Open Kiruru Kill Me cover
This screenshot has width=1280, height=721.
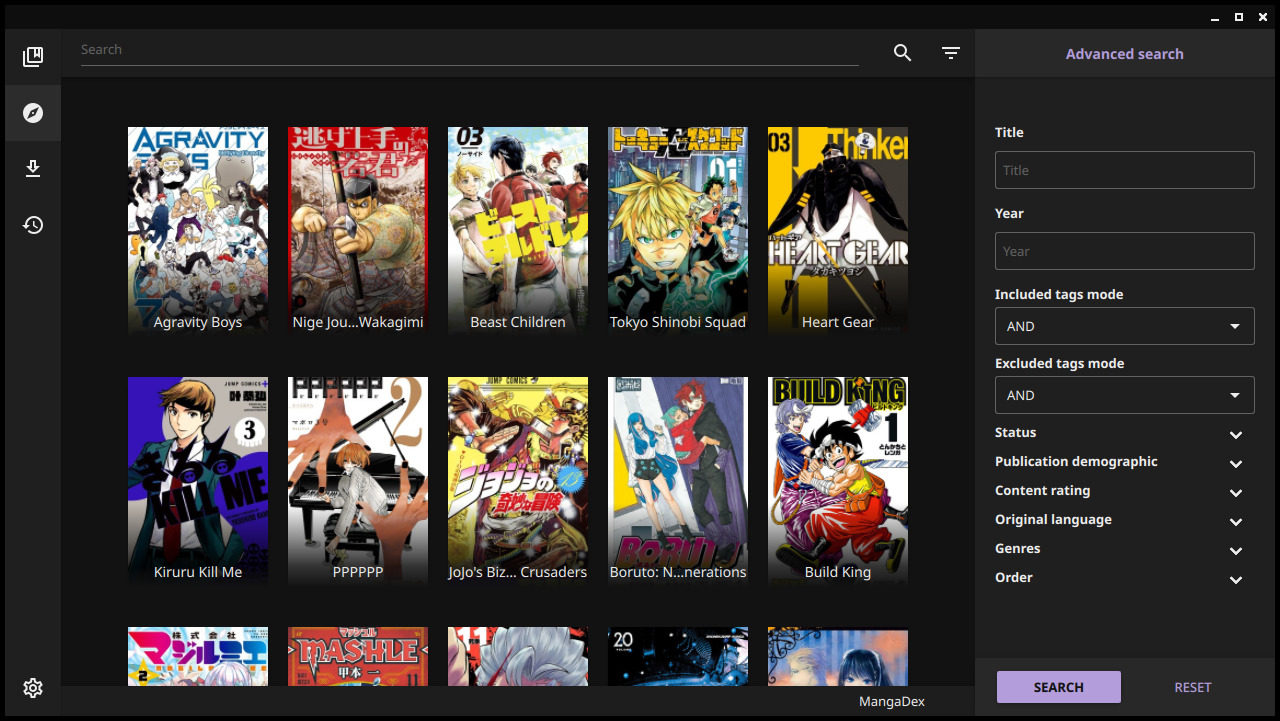[x=198, y=480]
